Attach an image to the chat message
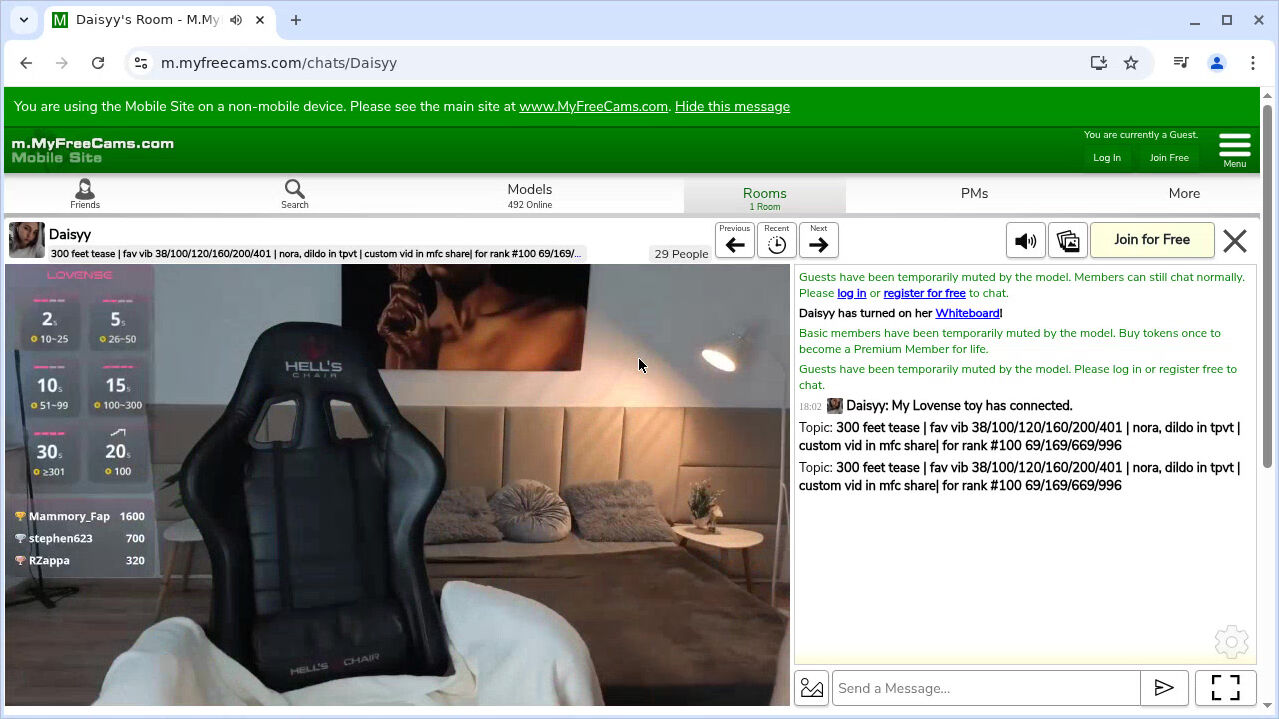 pyautogui.click(x=812, y=688)
